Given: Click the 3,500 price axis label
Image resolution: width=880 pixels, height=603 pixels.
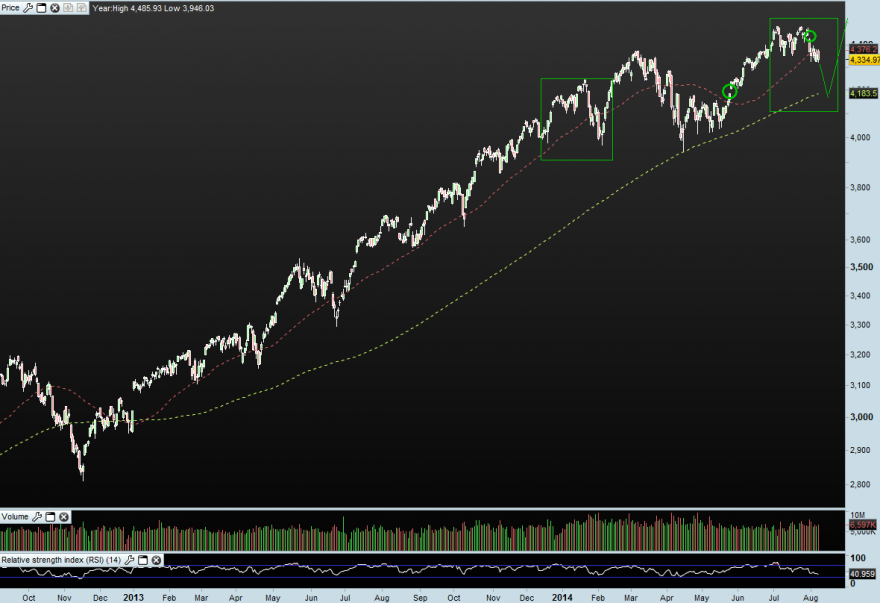Looking at the screenshot, I should (862, 267).
